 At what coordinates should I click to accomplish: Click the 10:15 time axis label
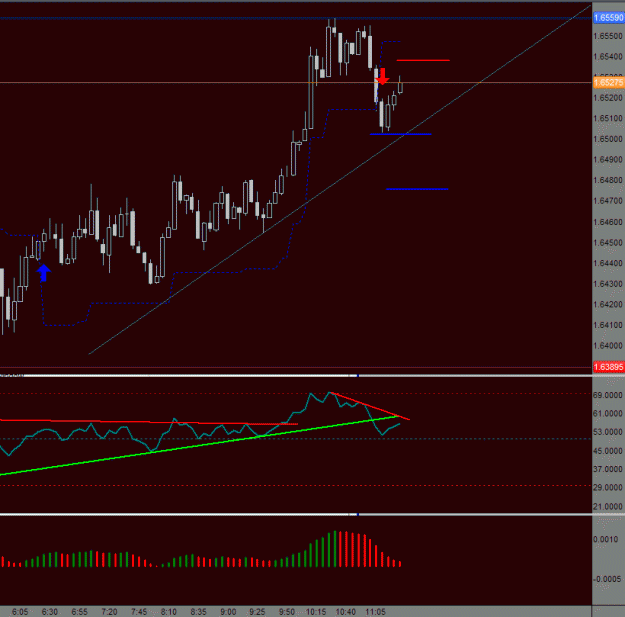(x=316, y=612)
